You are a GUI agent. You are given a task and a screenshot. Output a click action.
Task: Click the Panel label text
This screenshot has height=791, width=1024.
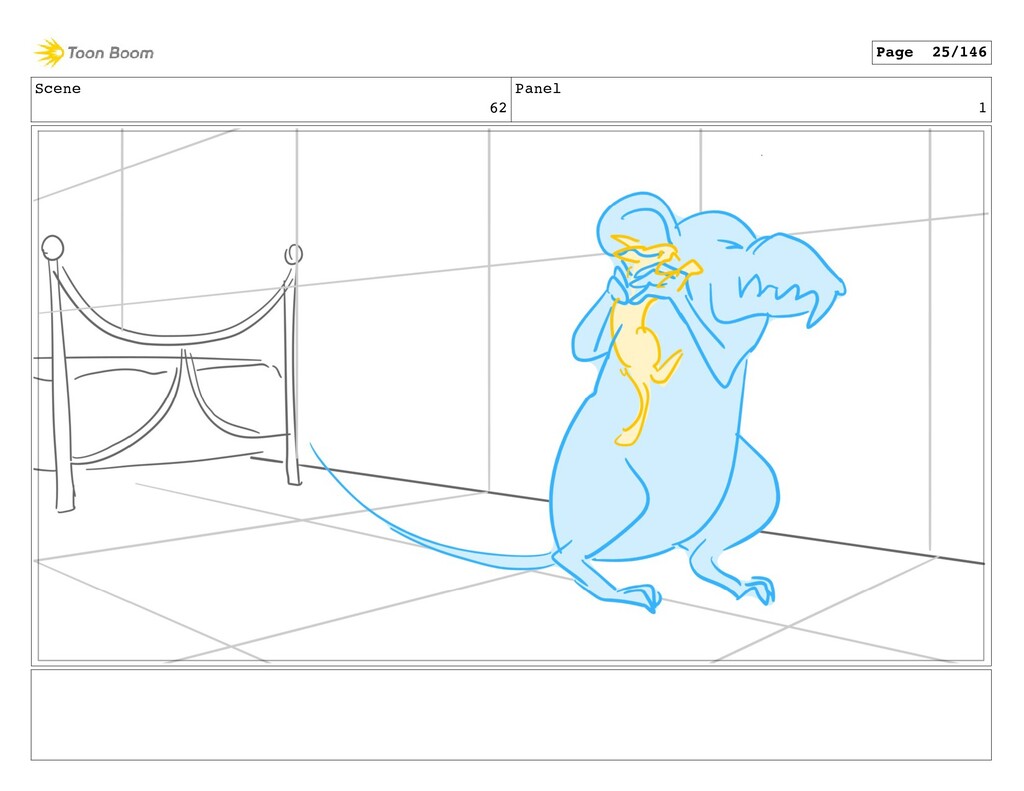pyautogui.click(x=537, y=89)
